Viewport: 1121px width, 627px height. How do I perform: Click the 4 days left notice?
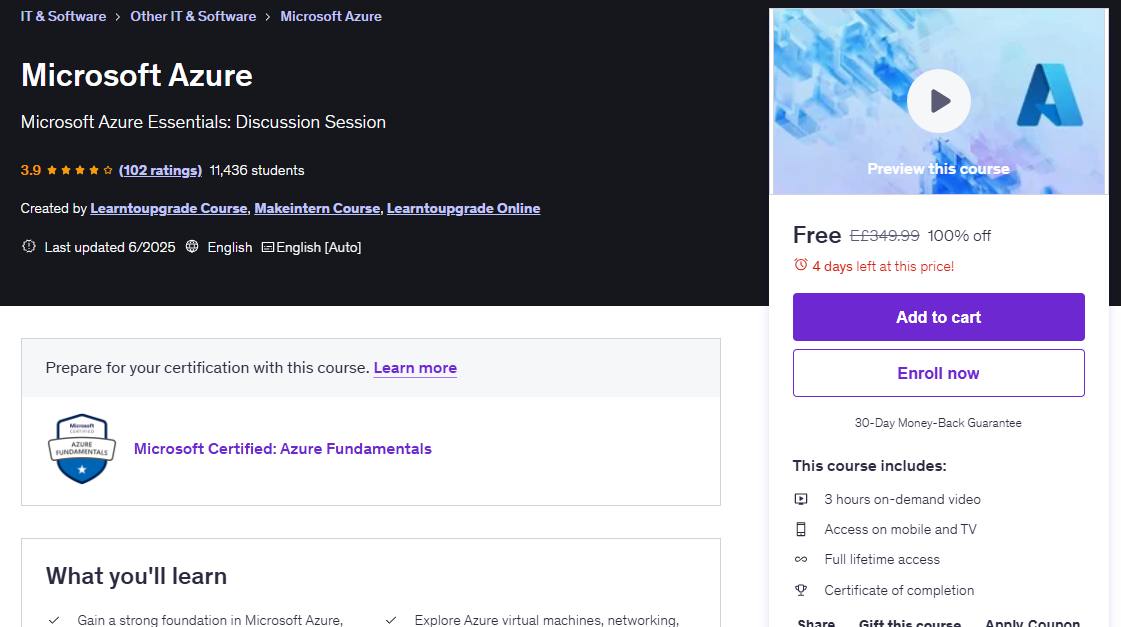pos(883,266)
